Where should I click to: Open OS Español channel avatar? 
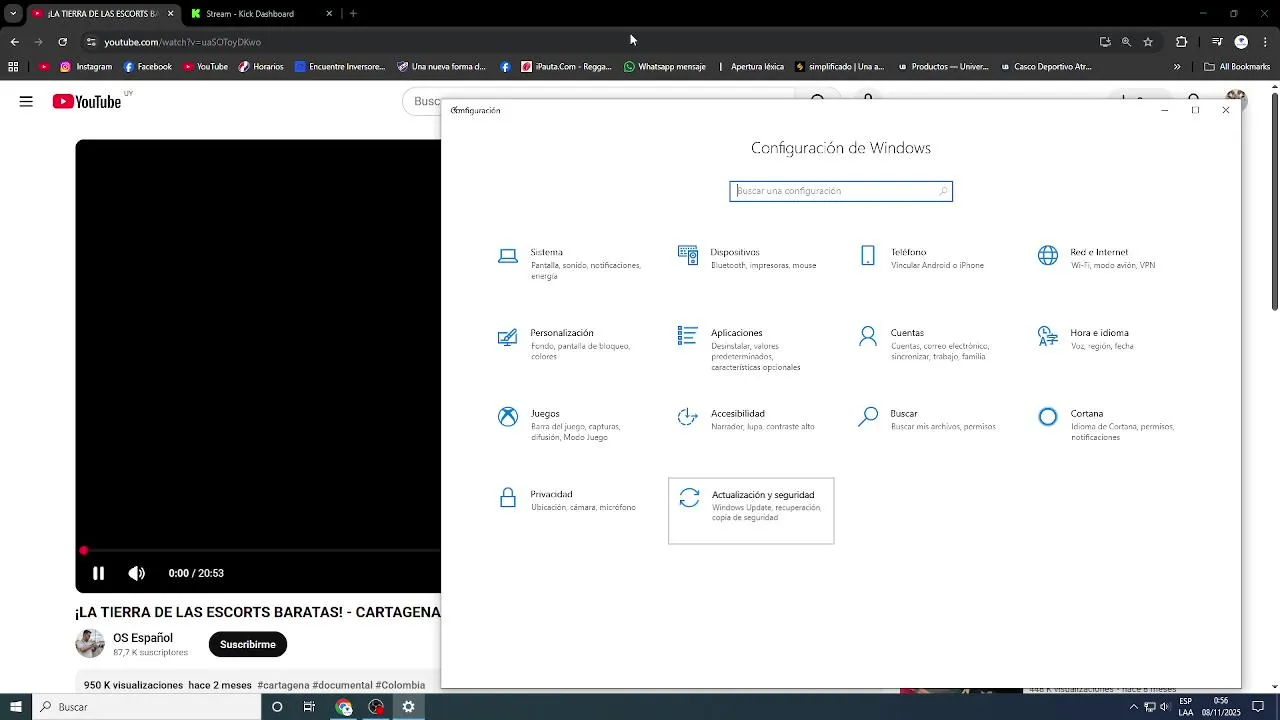pyautogui.click(x=90, y=644)
